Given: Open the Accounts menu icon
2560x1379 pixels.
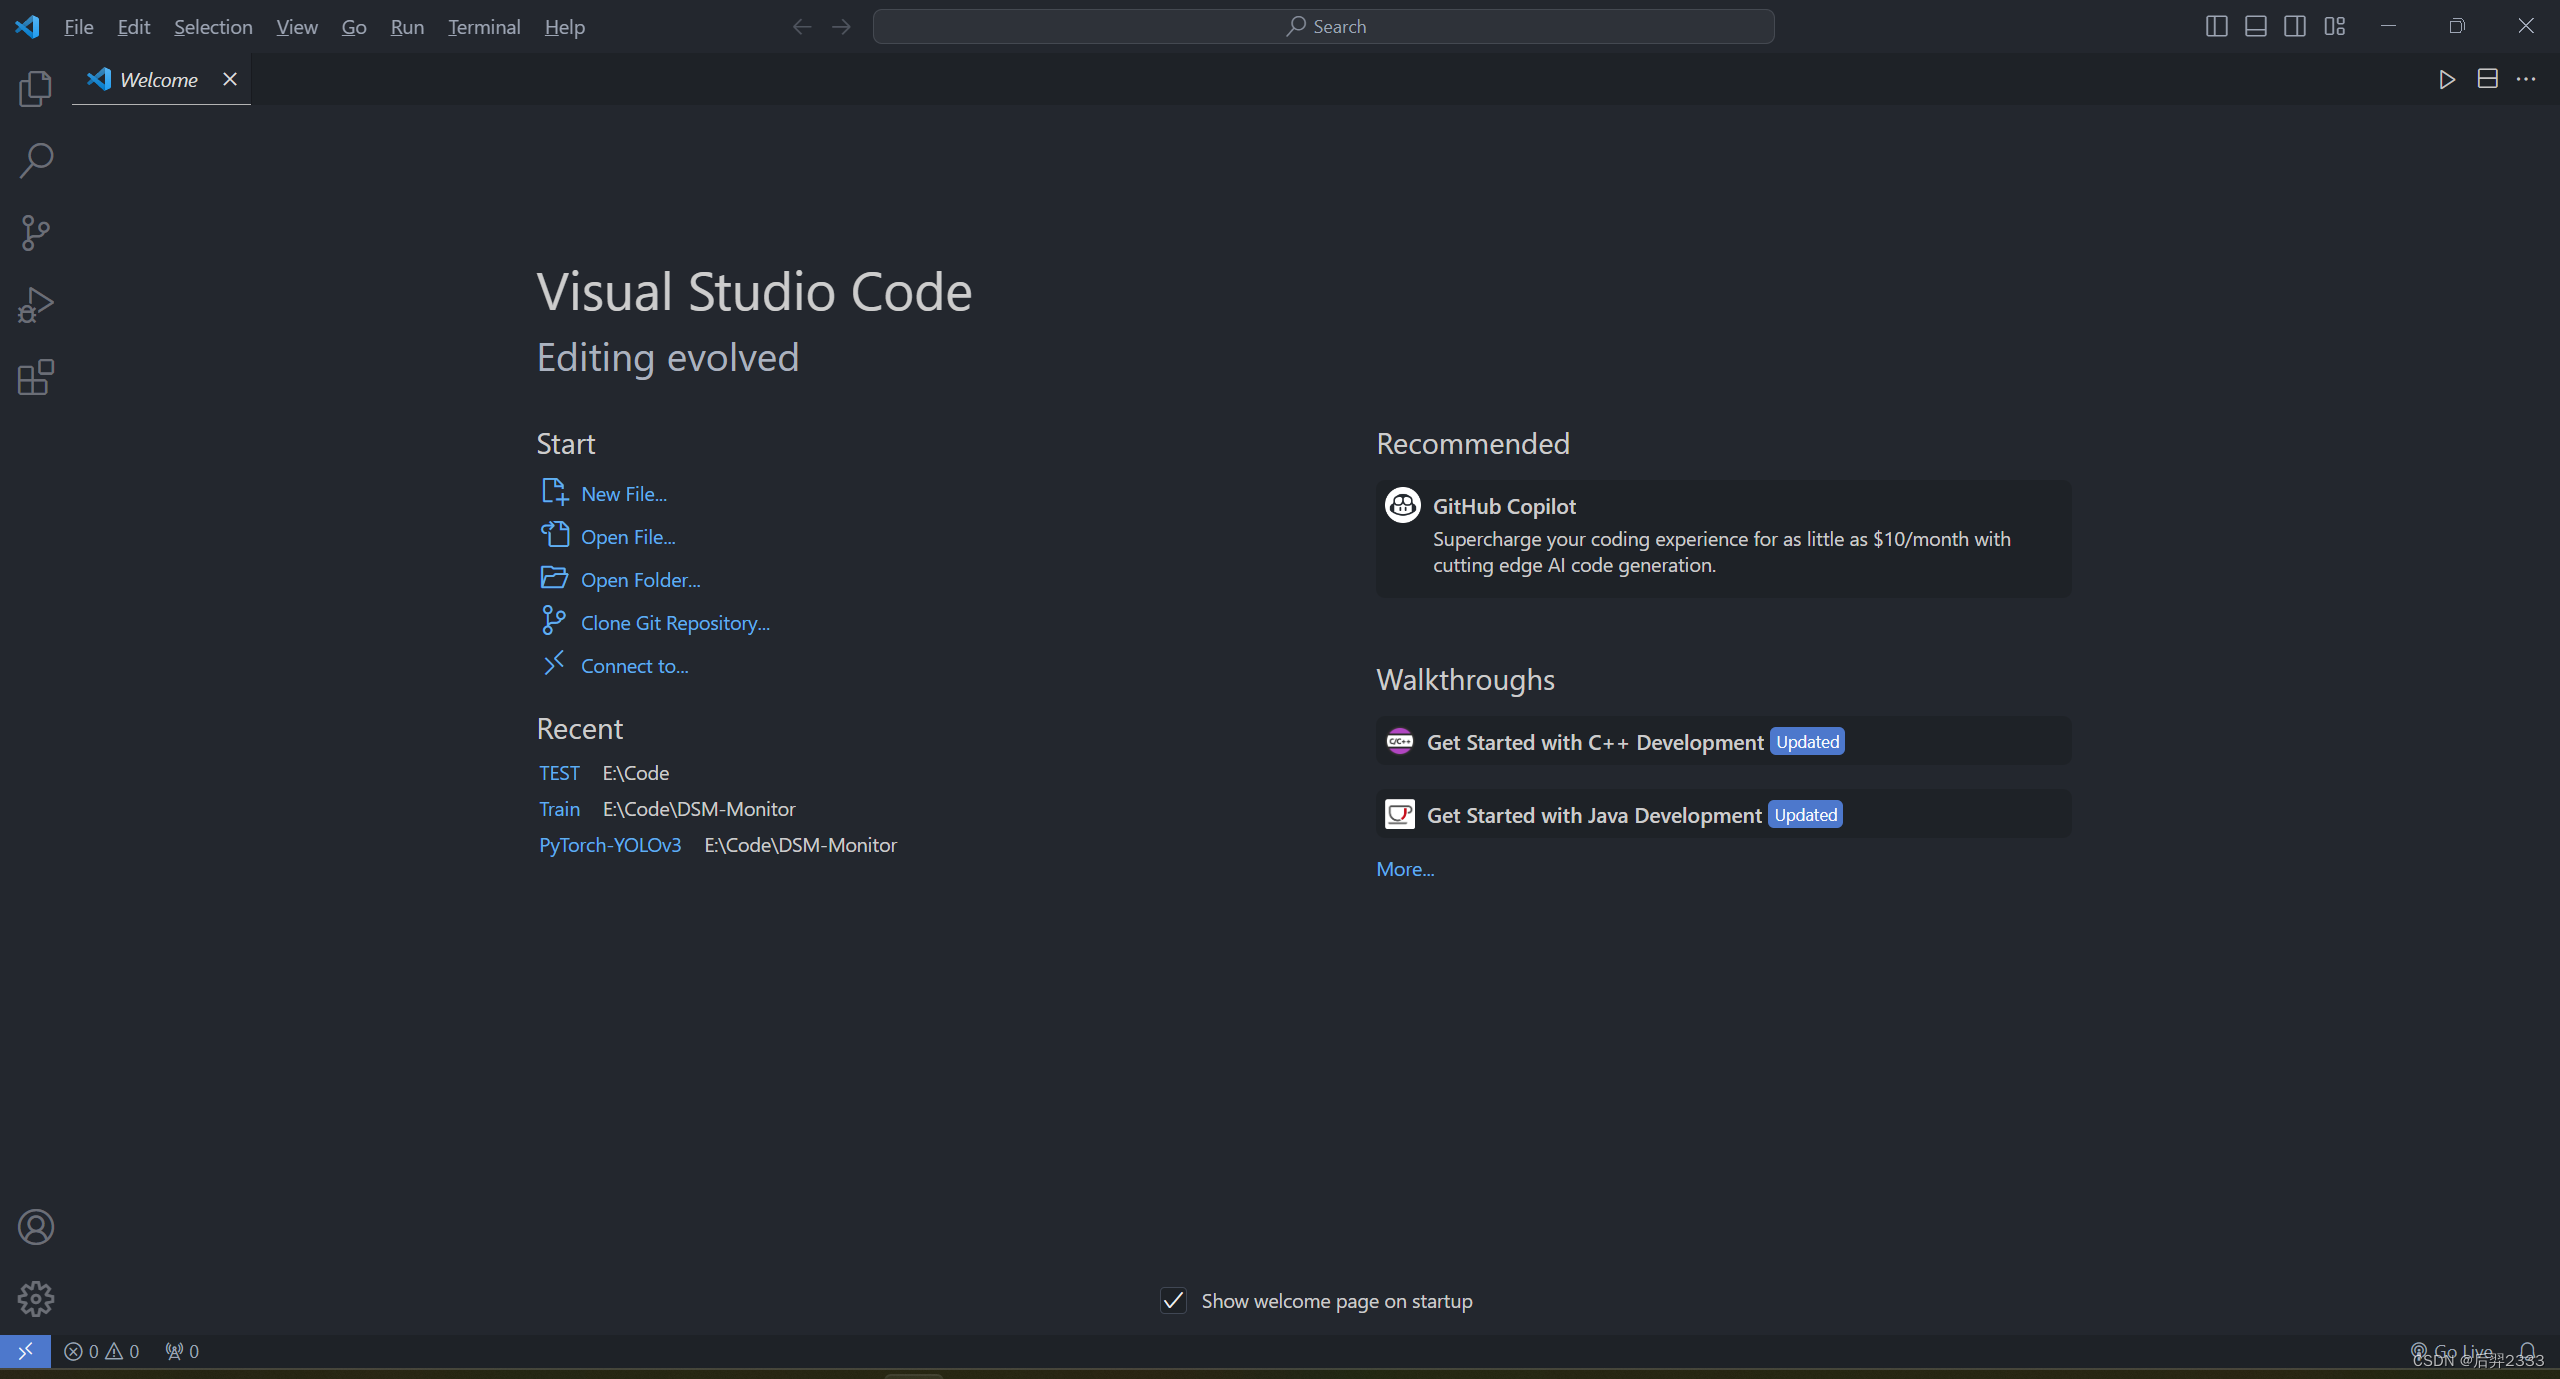Looking at the screenshot, I should point(35,1227).
